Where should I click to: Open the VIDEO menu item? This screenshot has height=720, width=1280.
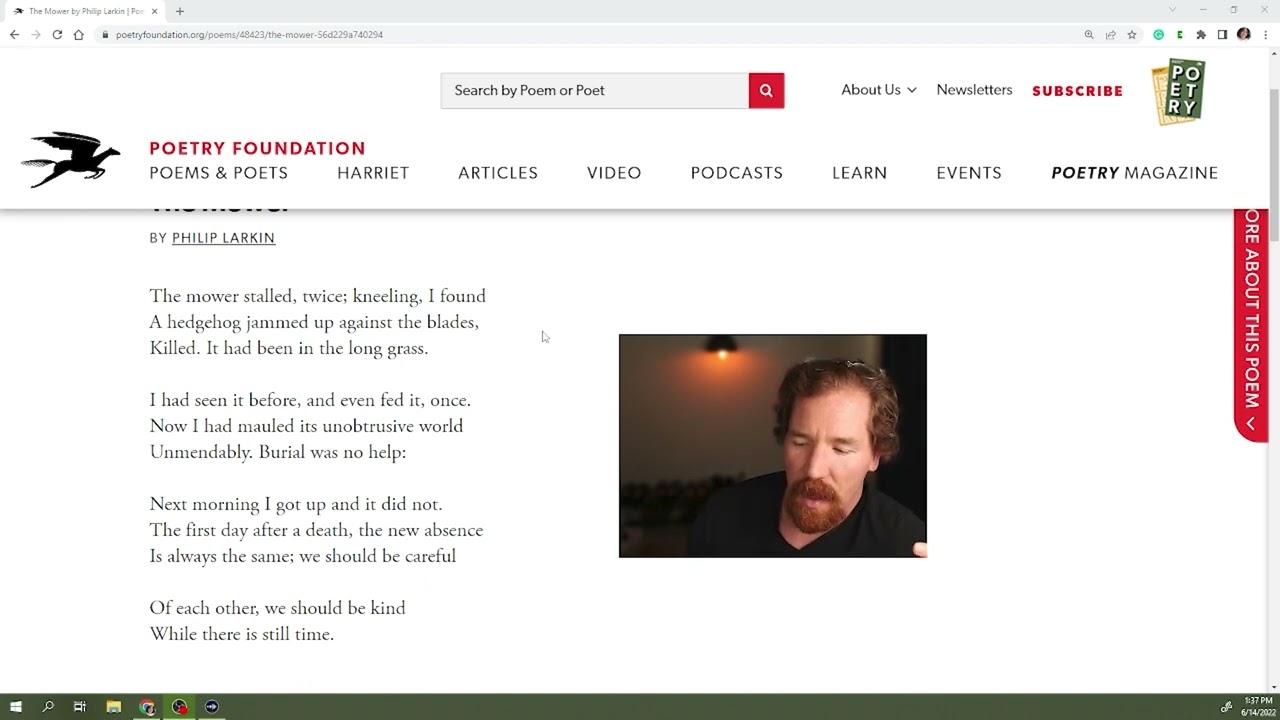click(614, 173)
